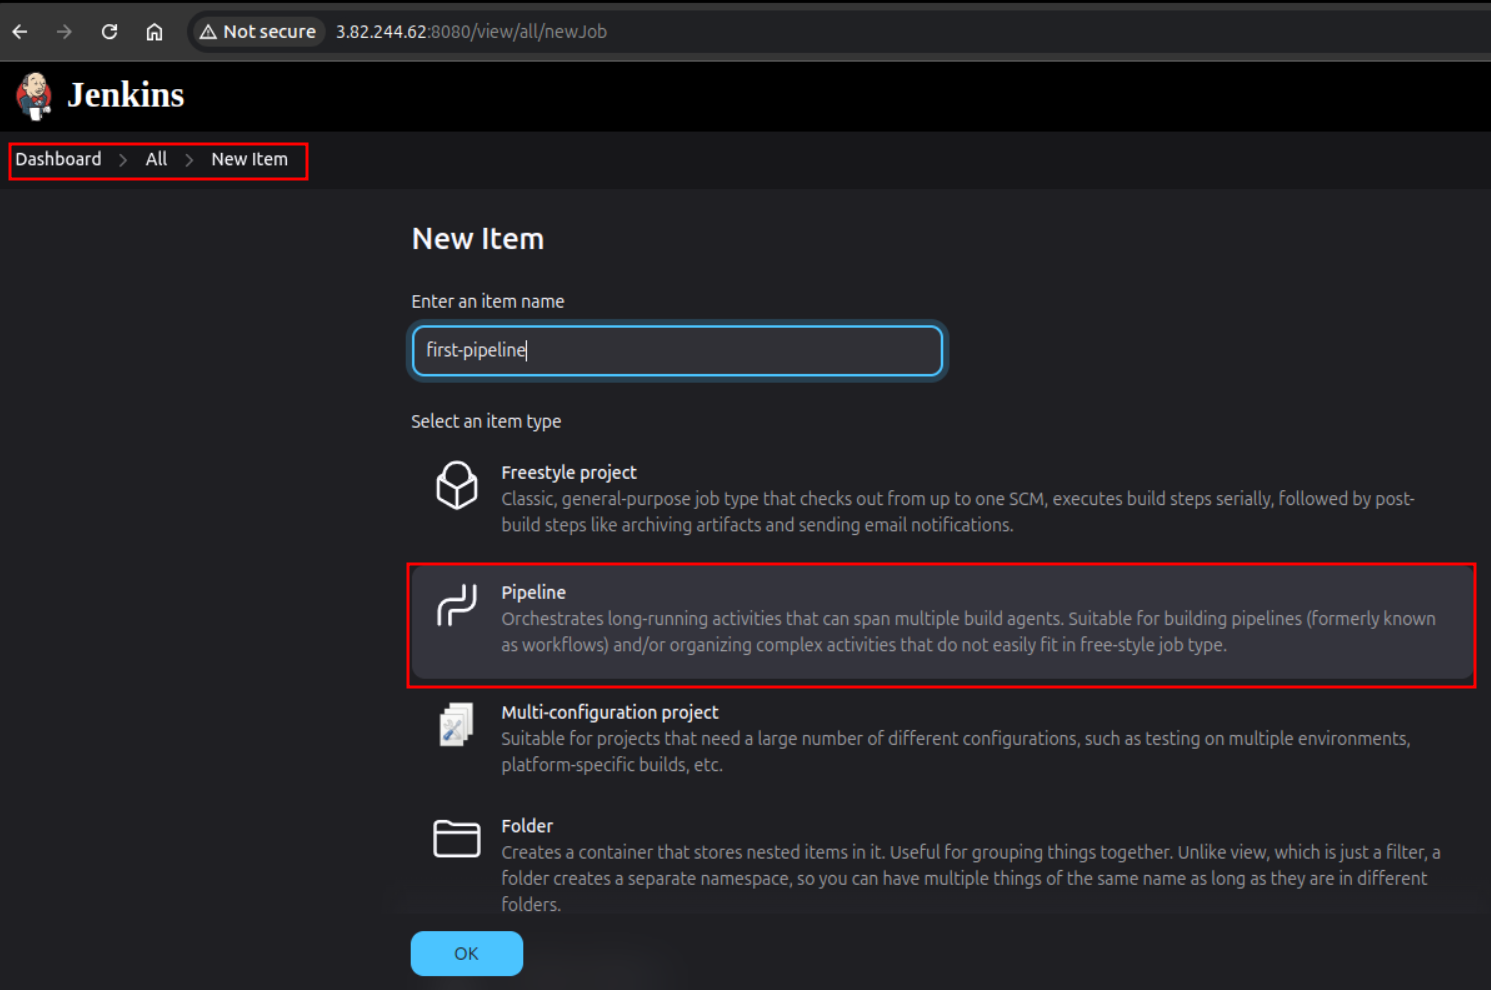The image size is (1491, 990).
Task: Open the Dashboard breadcrumb link
Action: click(x=58, y=159)
